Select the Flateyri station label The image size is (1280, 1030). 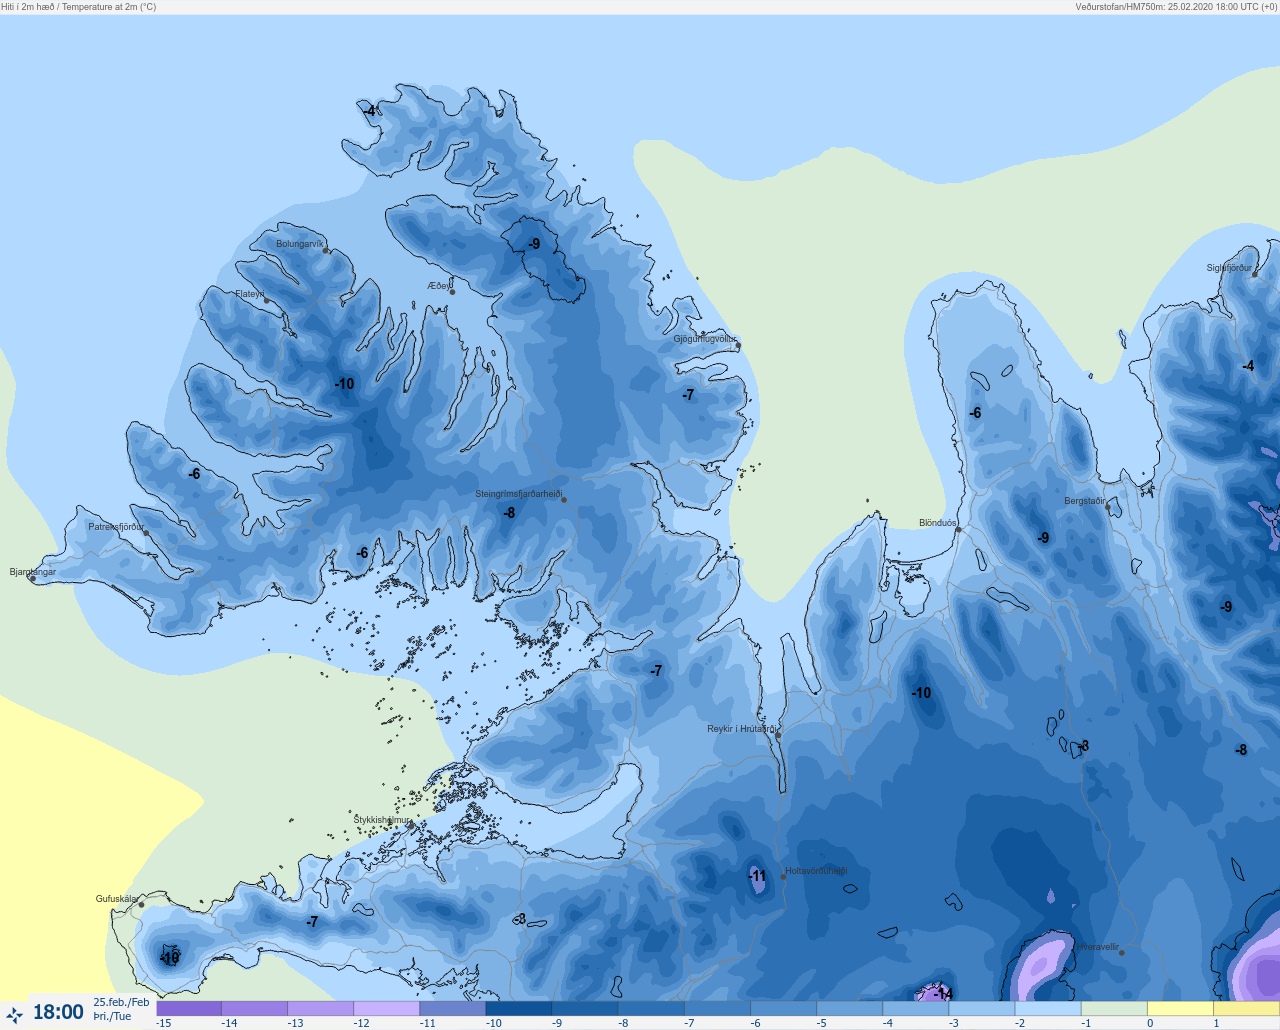click(250, 294)
